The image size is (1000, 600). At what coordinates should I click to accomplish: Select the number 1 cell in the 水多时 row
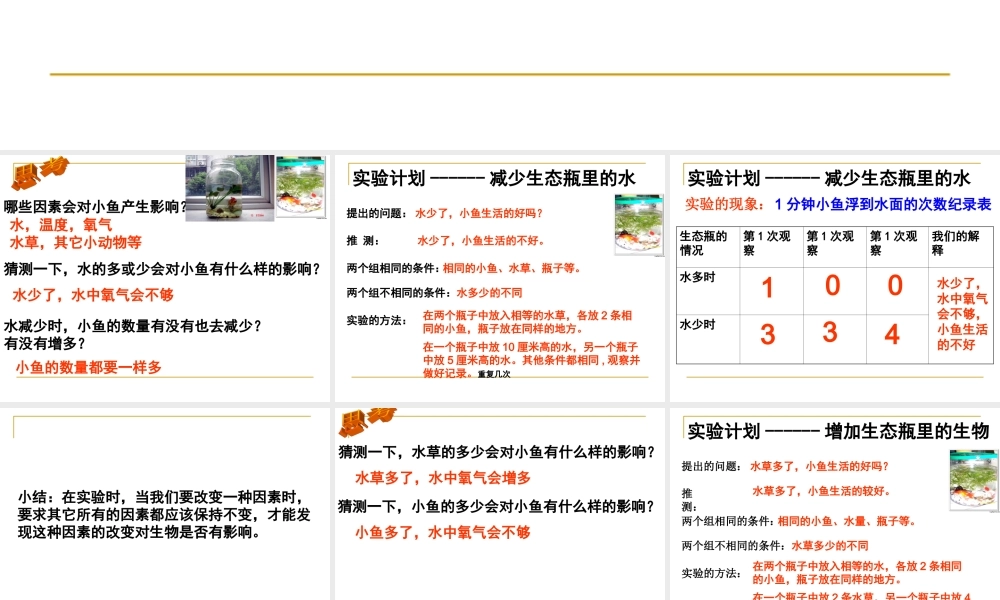pyautogui.click(x=767, y=289)
